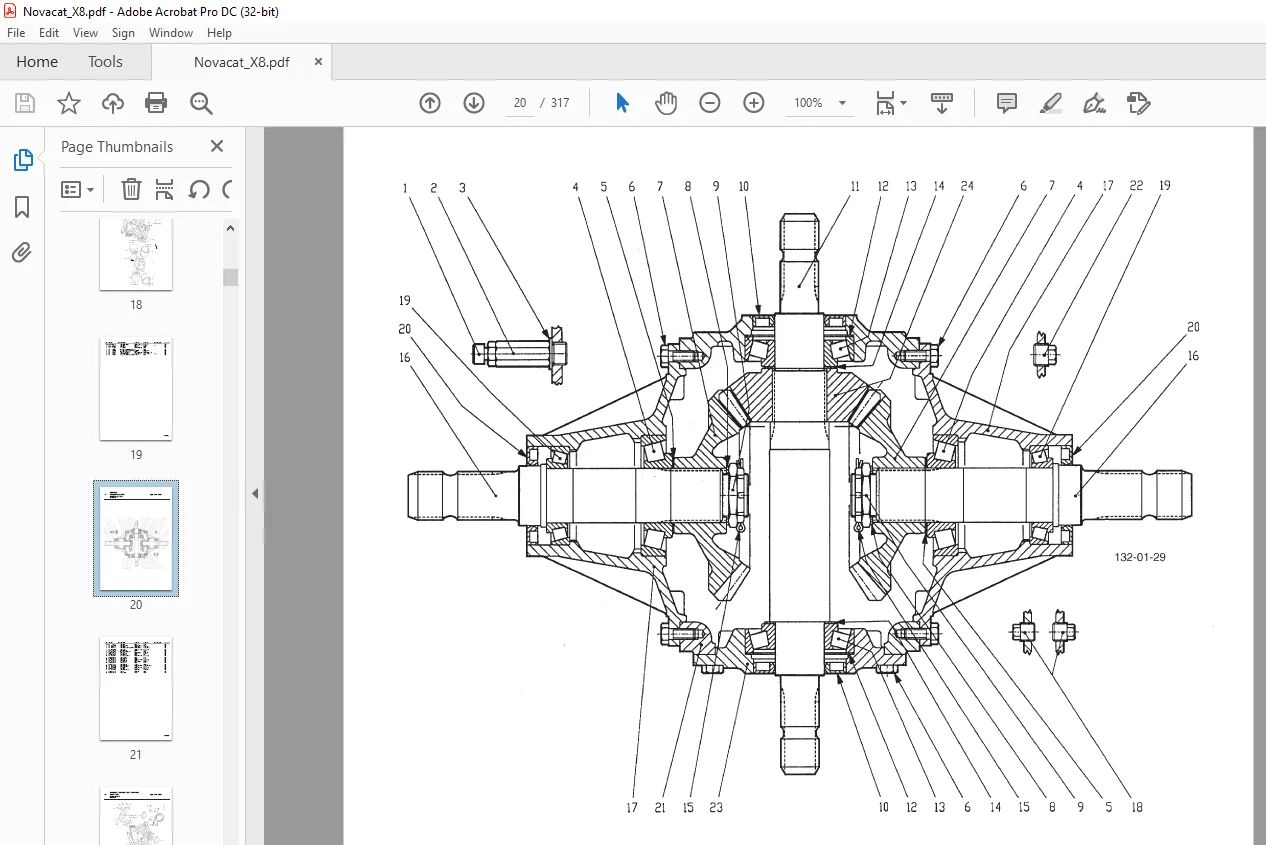Activate the selection arrow tool
Viewport: 1266px width, 845px height.
[x=622, y=103]
